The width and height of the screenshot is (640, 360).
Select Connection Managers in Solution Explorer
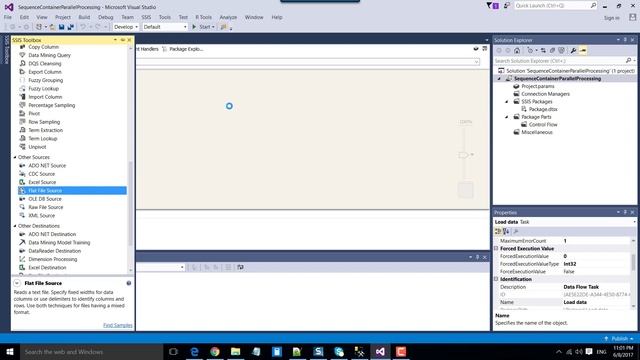tap(545, 94)
